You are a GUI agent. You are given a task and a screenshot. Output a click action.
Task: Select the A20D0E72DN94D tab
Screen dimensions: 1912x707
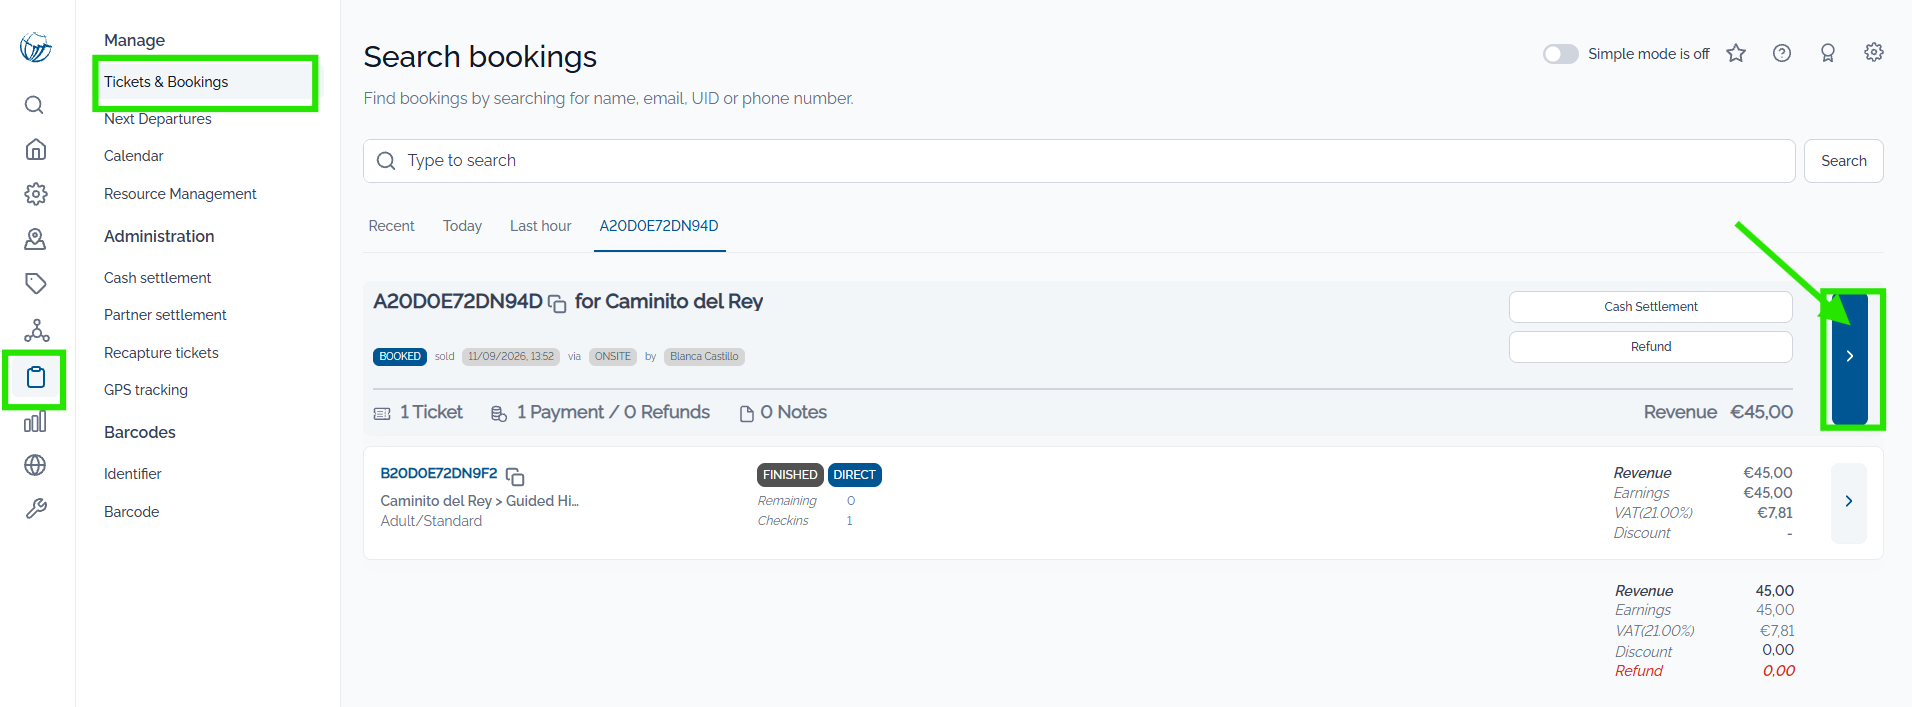(x=659, y=226)
